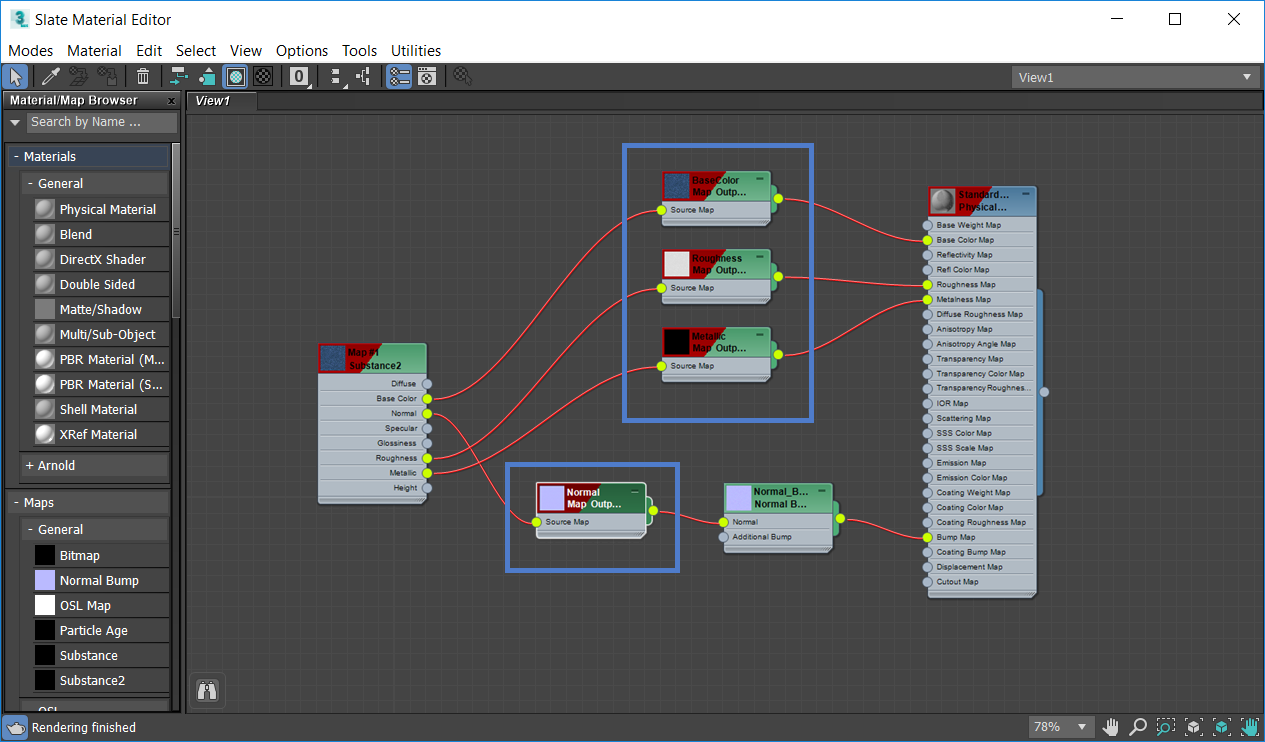
Task: Toggle Show Shaded Material in Viewport button
Action: coord(235,76)
